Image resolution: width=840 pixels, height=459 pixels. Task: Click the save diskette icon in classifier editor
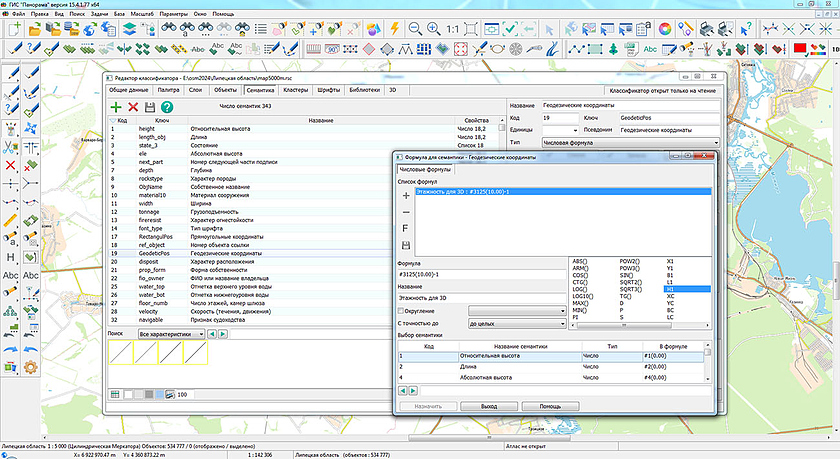click(150, 106)
